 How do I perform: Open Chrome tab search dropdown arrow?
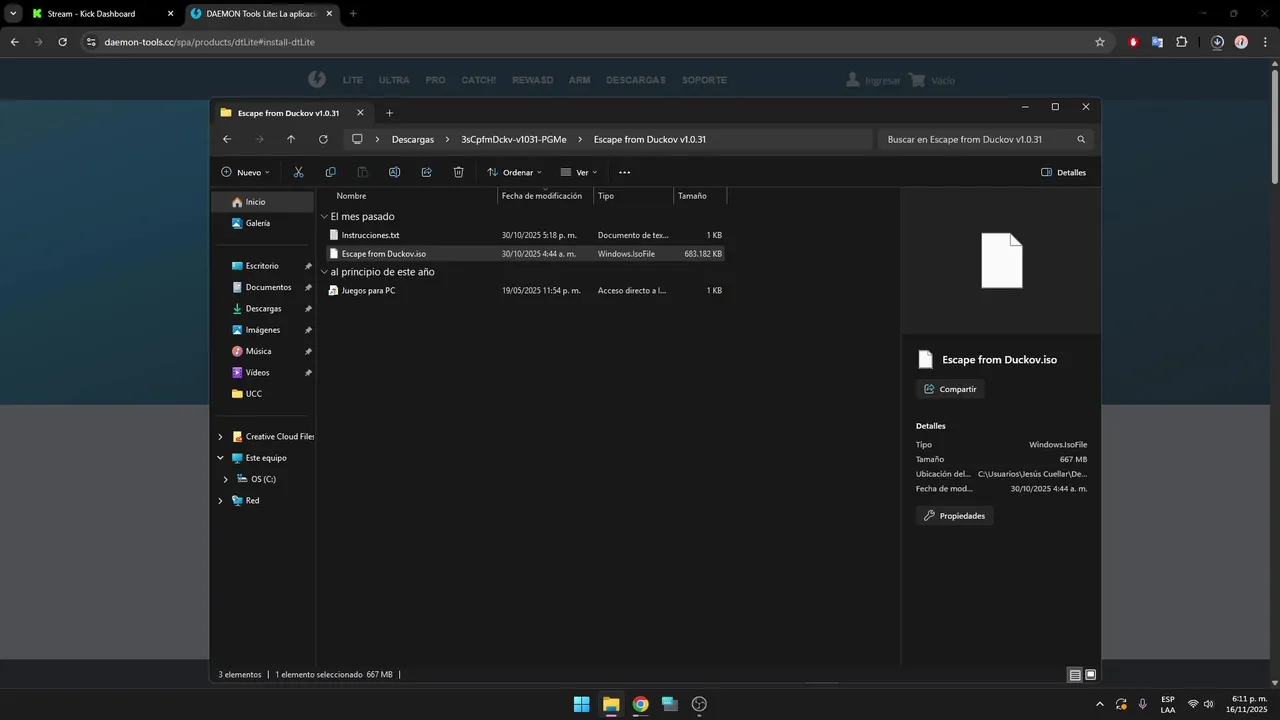(13, 14)
